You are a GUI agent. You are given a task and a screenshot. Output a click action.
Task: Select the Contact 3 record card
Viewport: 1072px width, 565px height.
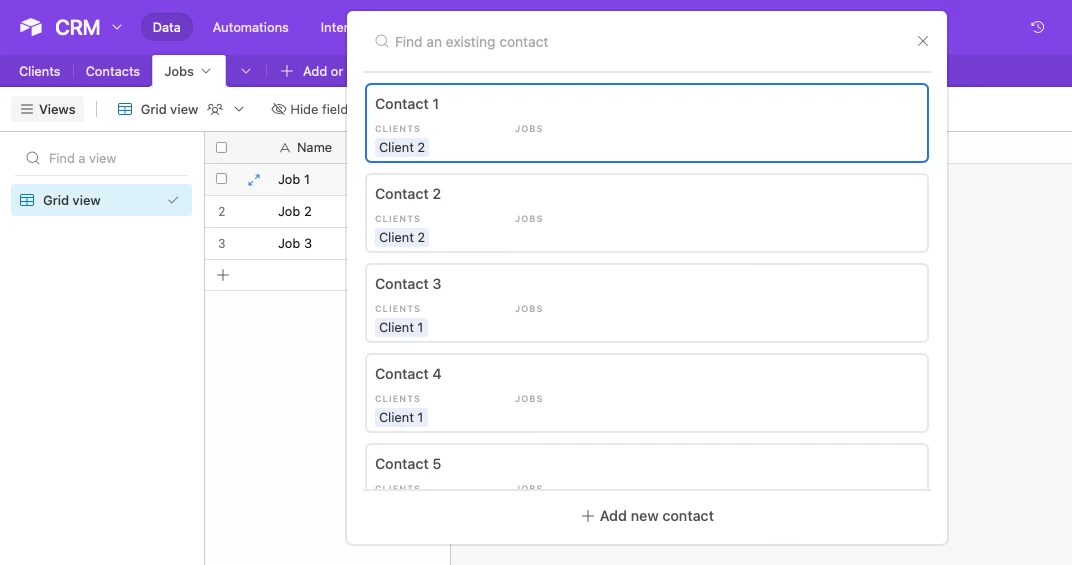(x=647, y=302)
